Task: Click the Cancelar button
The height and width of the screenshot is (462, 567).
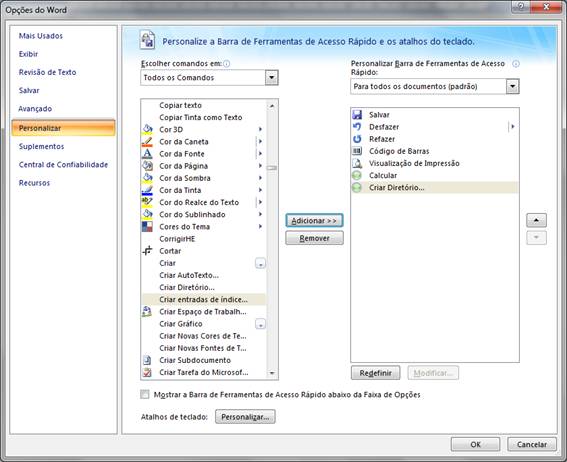Action: click(x=532, y=444)
